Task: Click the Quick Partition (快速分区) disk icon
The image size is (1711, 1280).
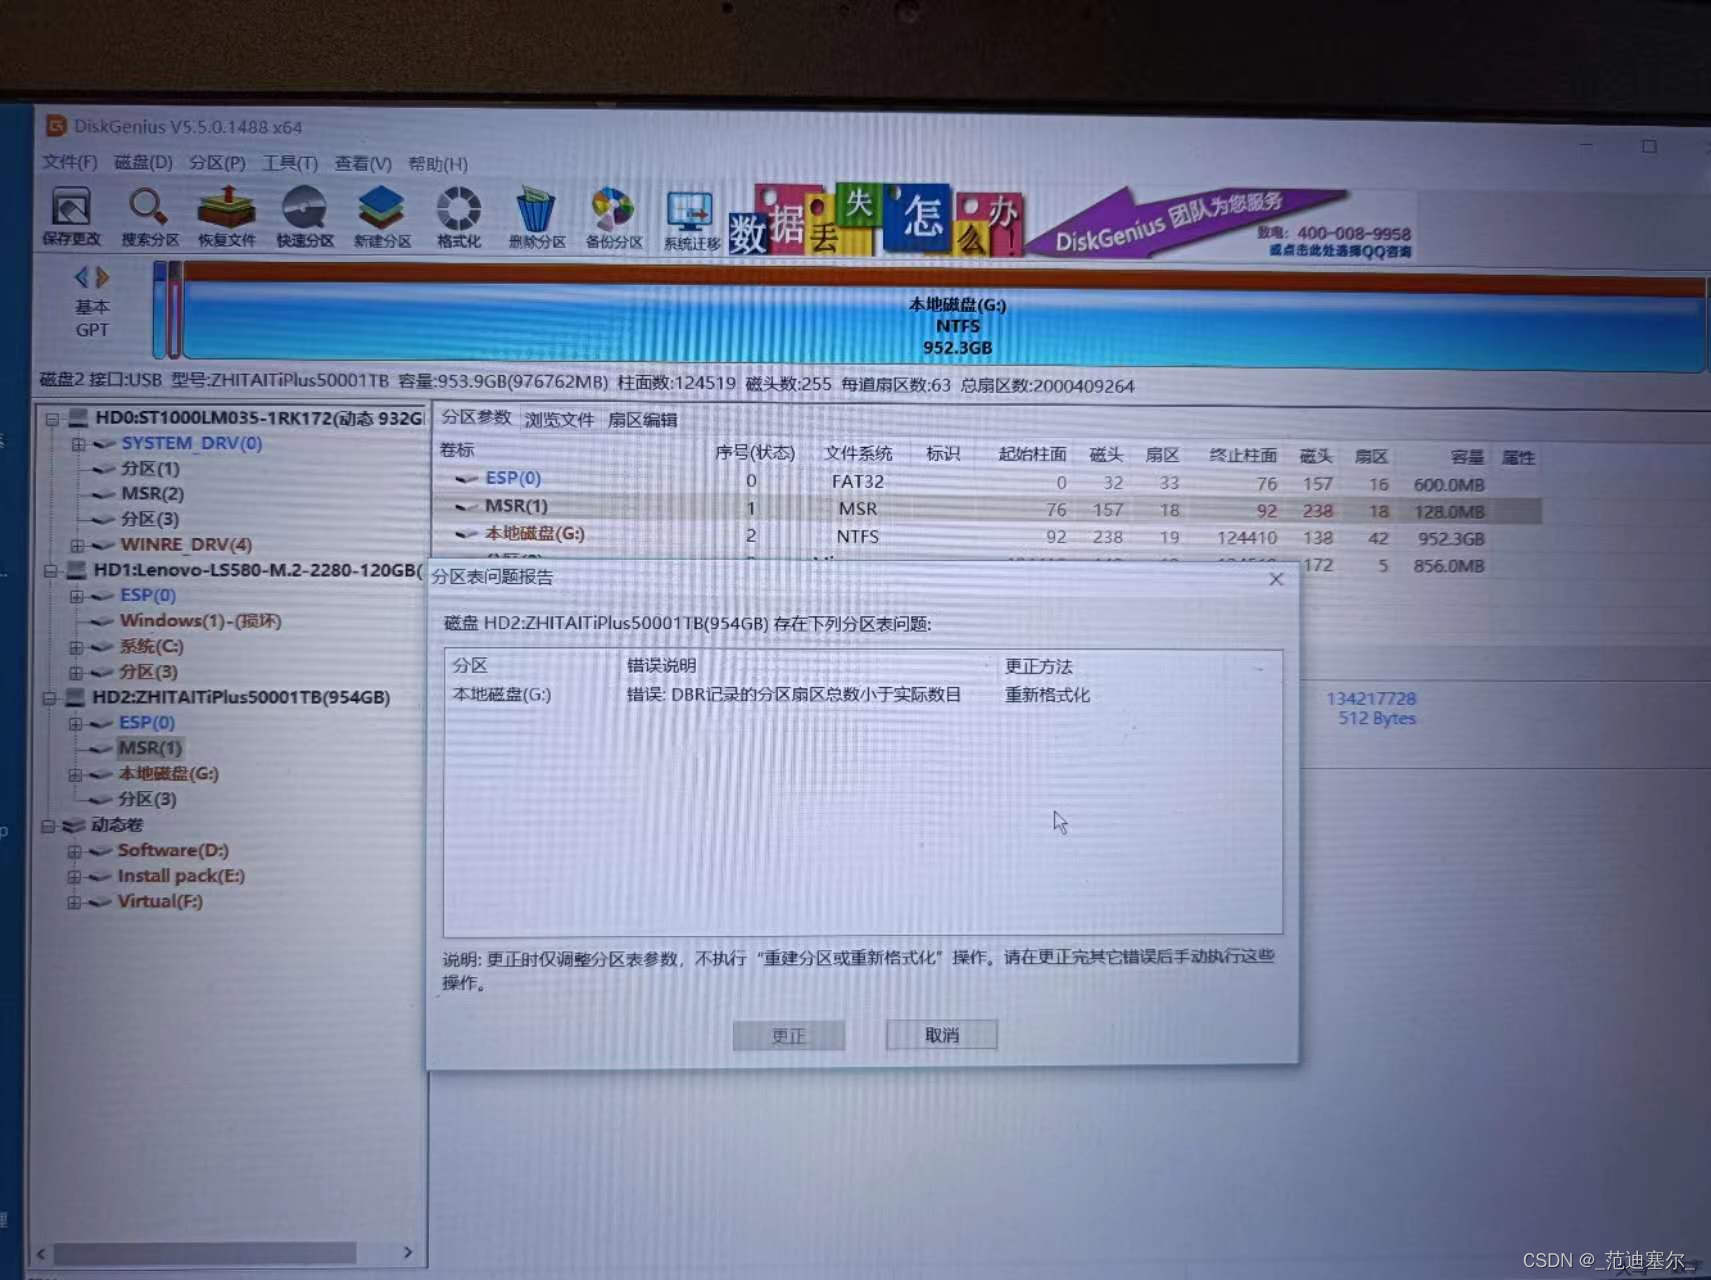Action: pos(305,217)
